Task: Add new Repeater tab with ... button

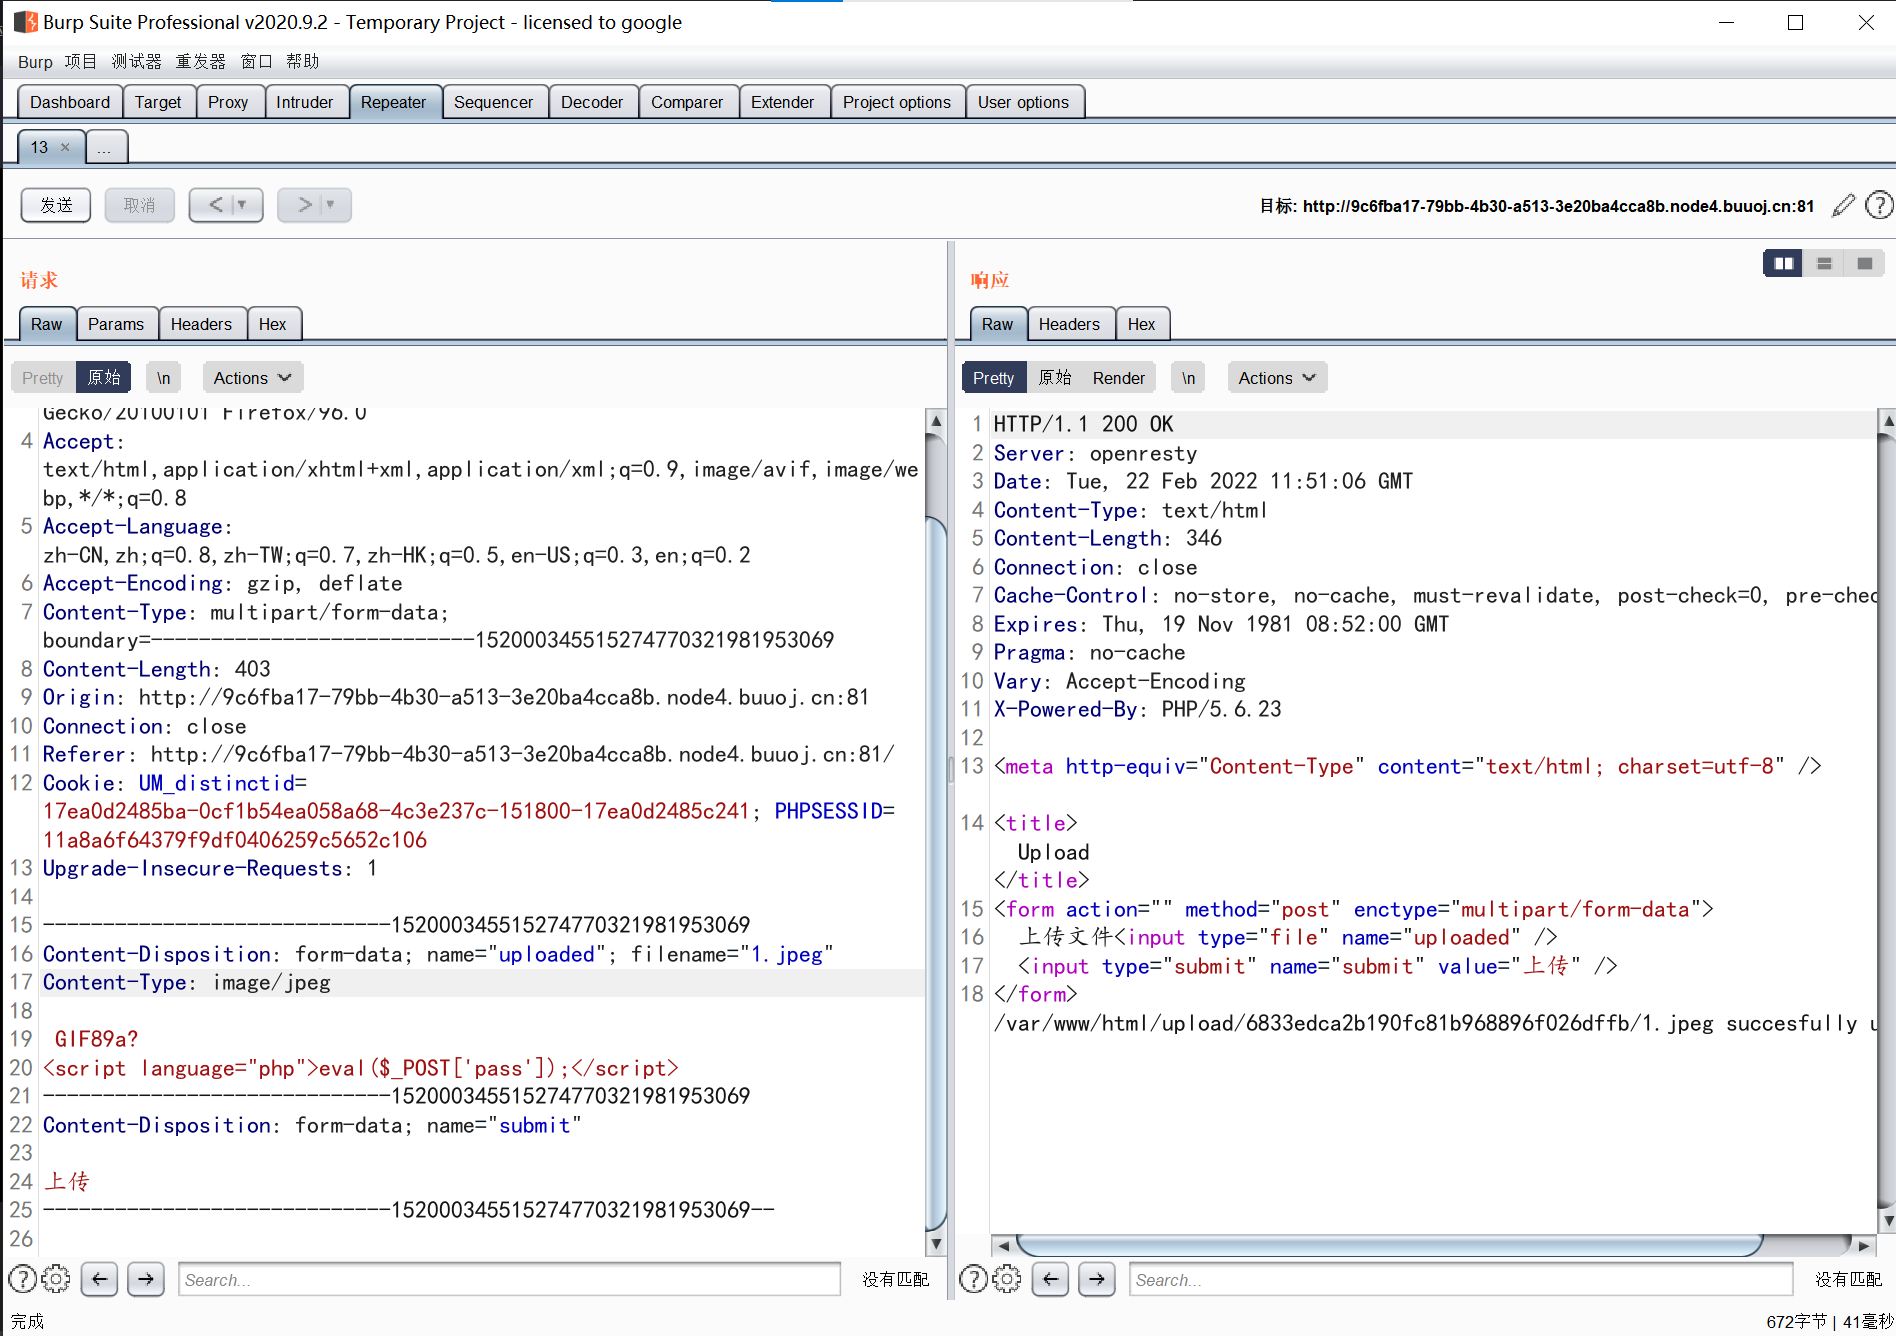Action: (x=105, y=147)
